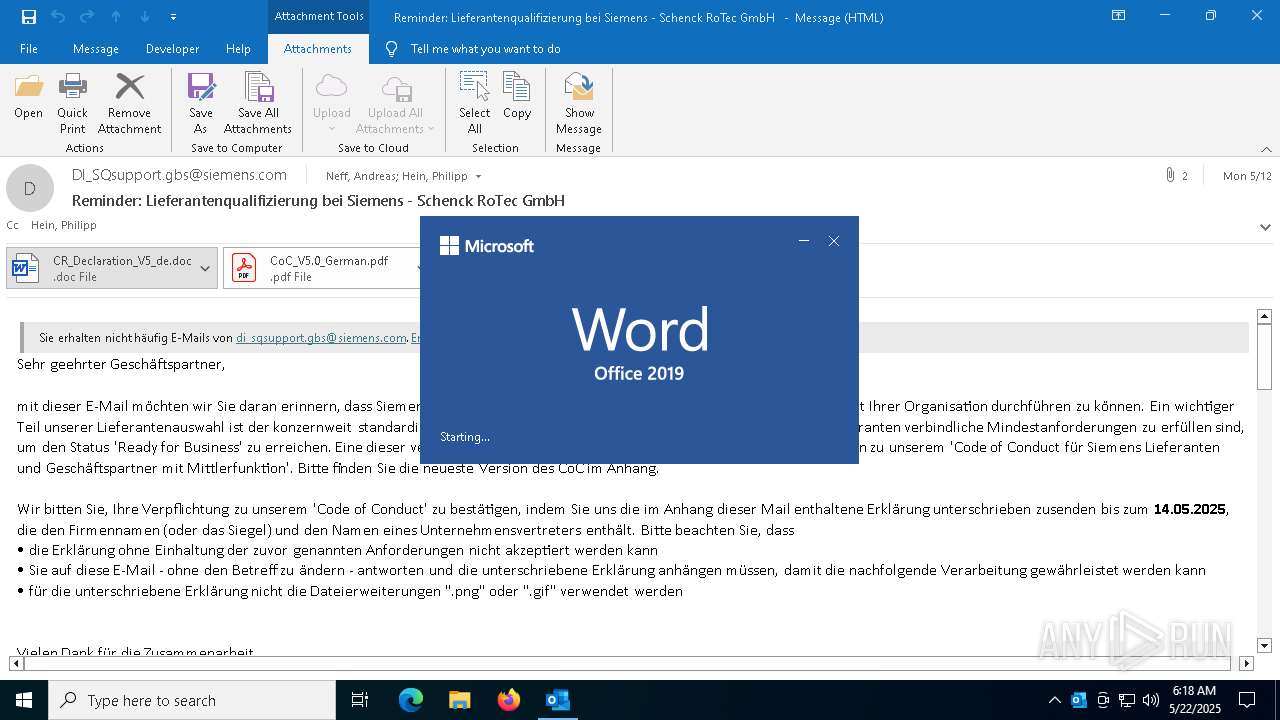Click the volume icon in the tray
Image resolution: width=1280 pixels, height=720 pixels.
point(1151,700)
